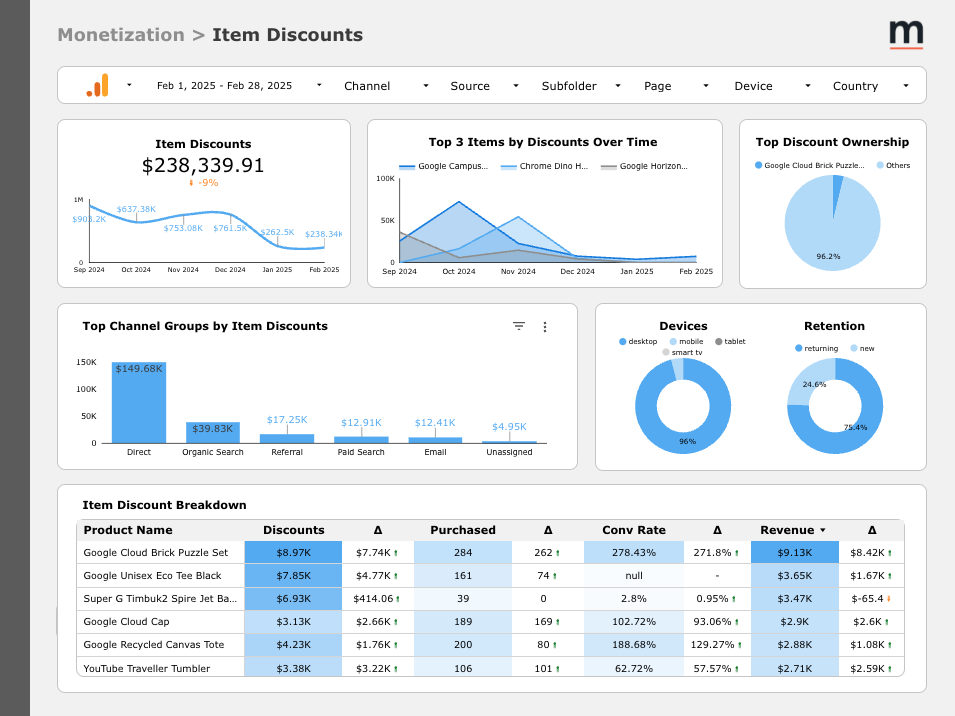
Task: Open the Country filter dropdown
Action: coord(870,86)
